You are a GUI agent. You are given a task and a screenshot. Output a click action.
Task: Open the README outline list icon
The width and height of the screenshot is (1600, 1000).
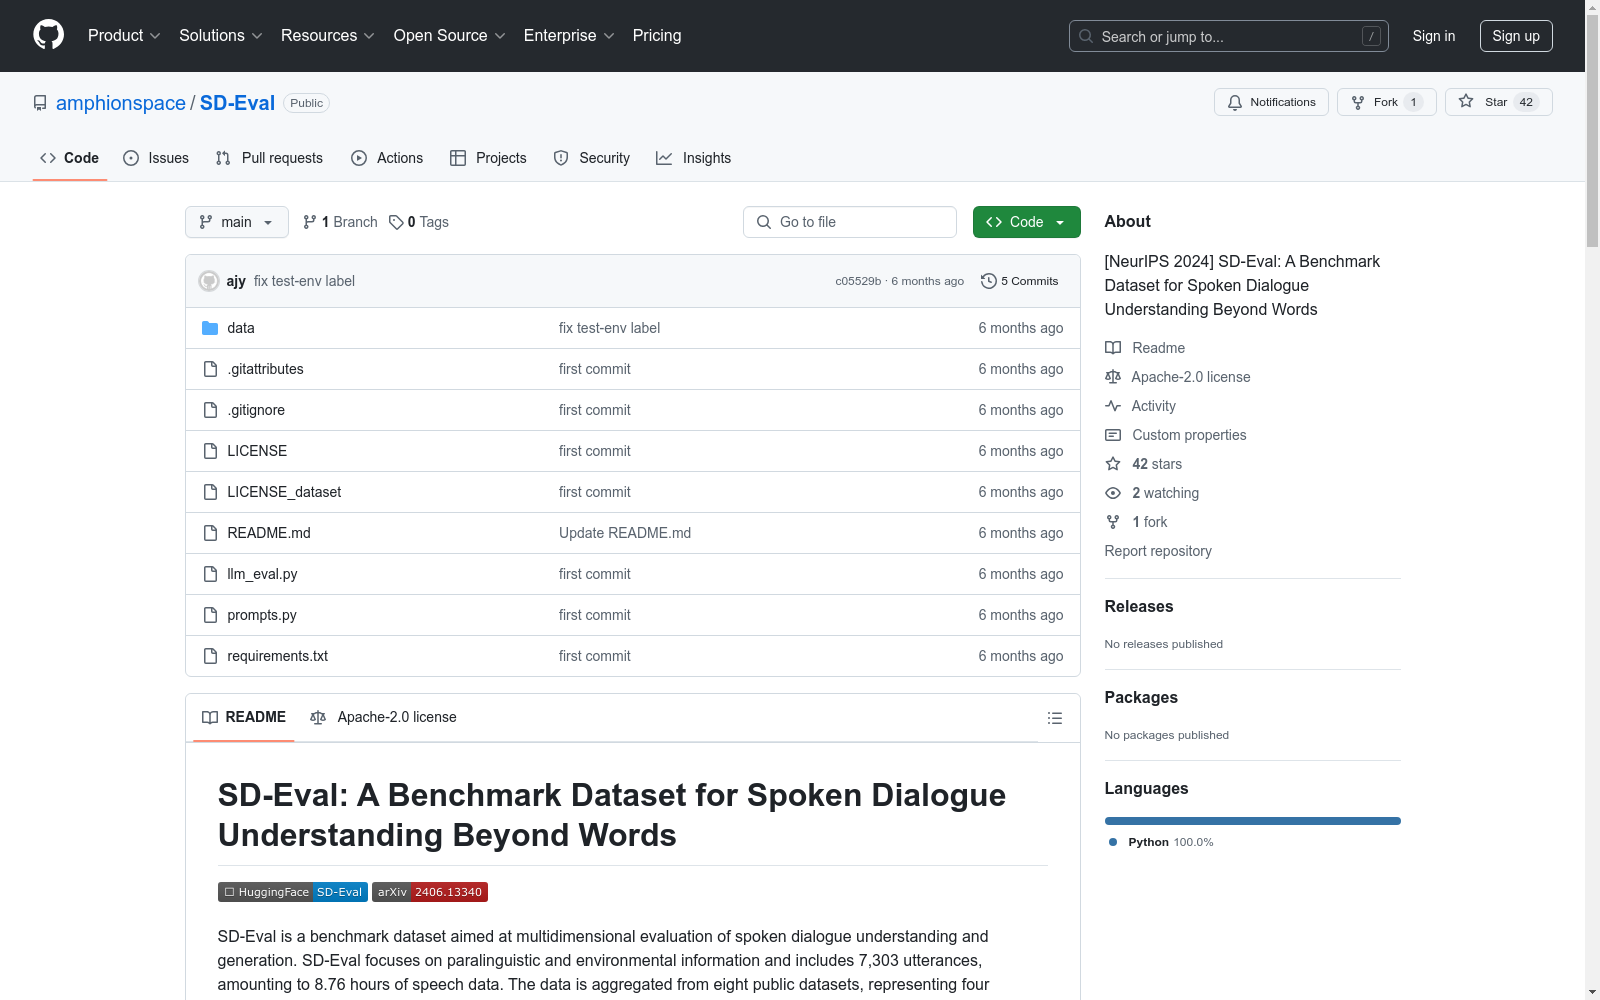1055,718
